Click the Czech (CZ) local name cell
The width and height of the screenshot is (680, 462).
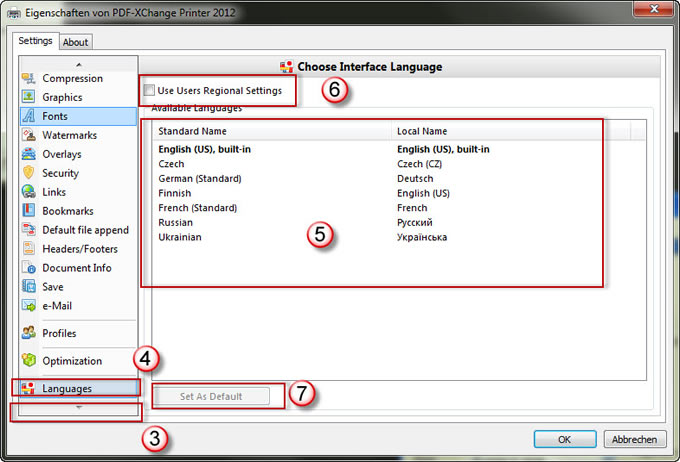click(x=419, y=164)
